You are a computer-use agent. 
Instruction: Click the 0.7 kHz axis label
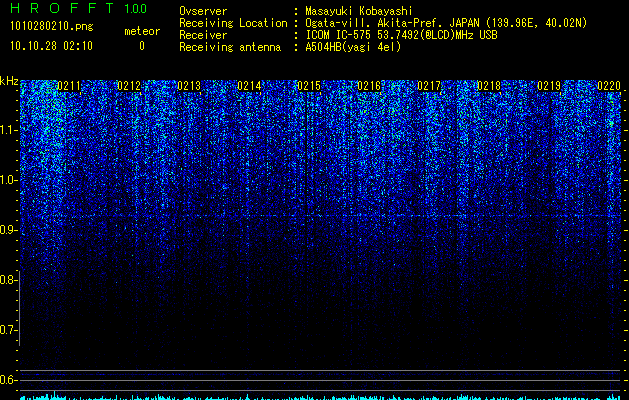[8, 330]
